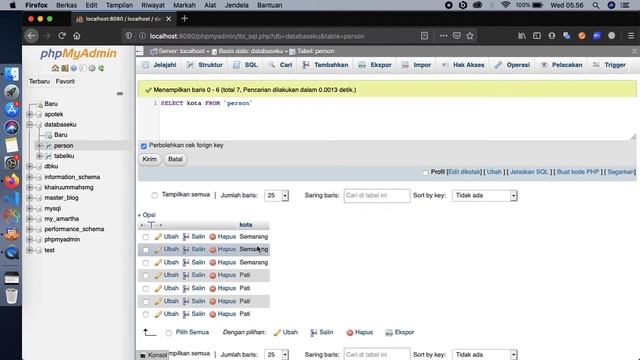Image resolution: width=640 pixels, height=360 pixels.
Task: Click the Firefox home button icon
Action: point(77,36)
